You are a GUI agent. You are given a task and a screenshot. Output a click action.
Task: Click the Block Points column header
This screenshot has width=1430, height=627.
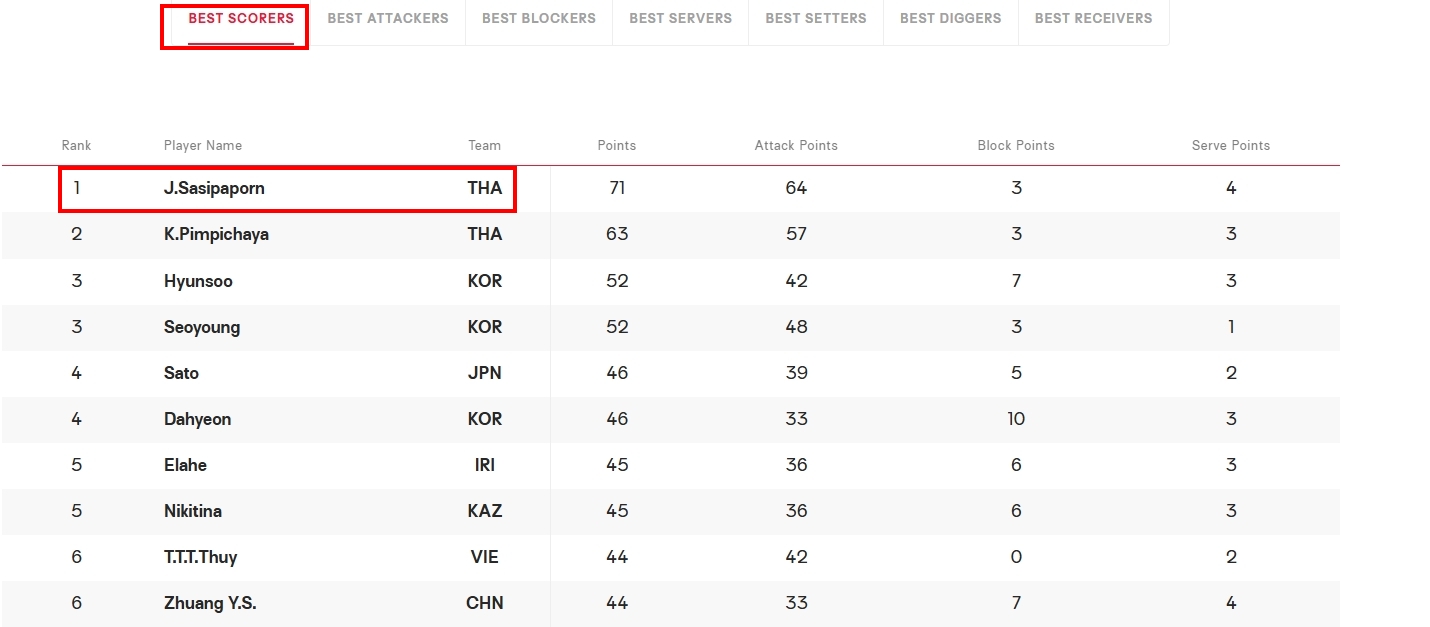(x=1016, y=145)
